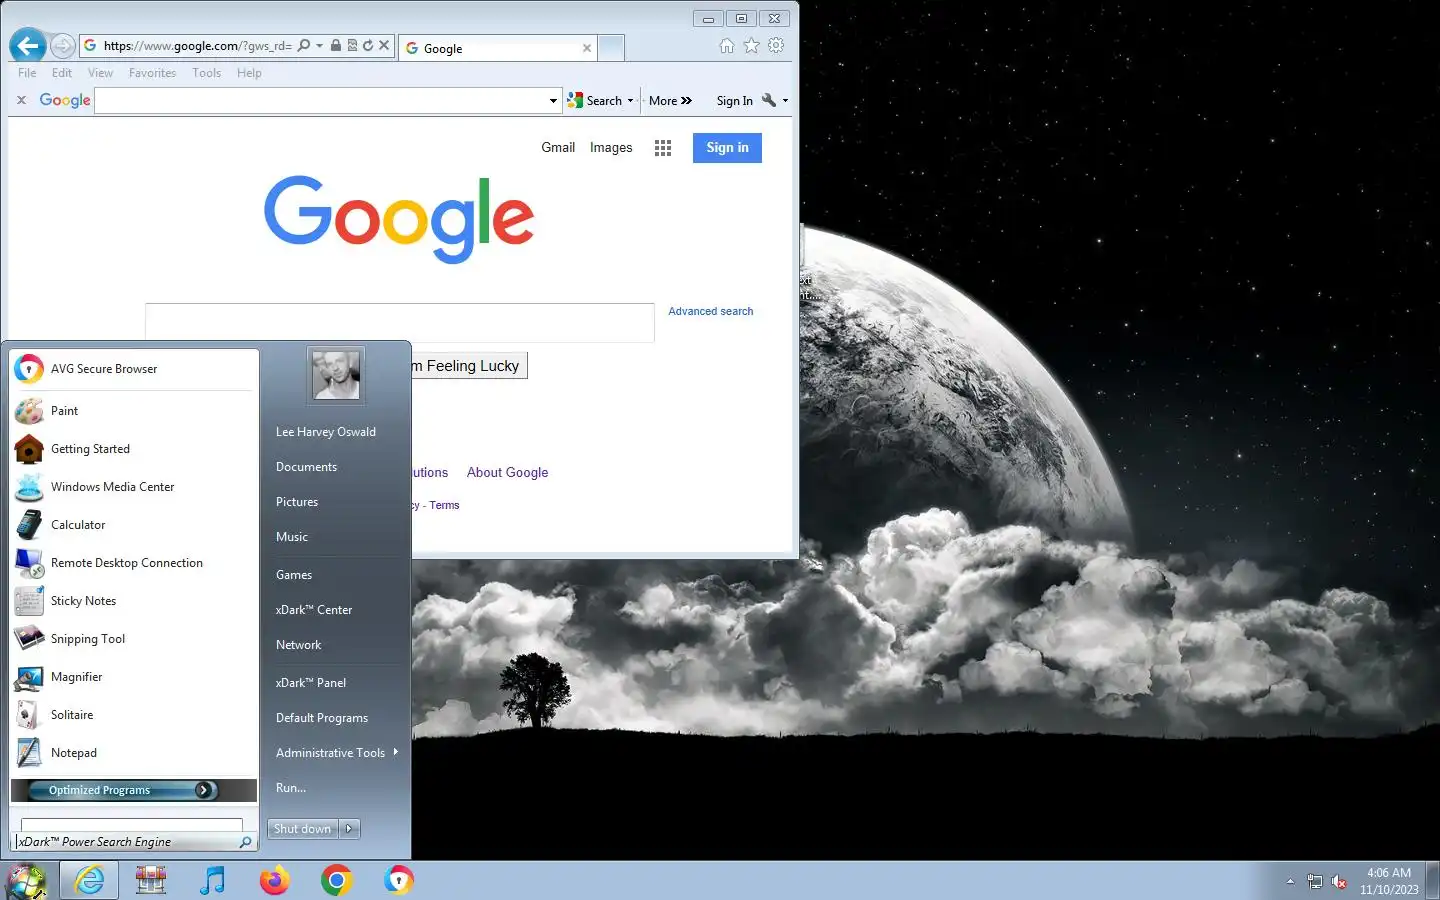Click the address bar search magnifier

click(304, 46)
